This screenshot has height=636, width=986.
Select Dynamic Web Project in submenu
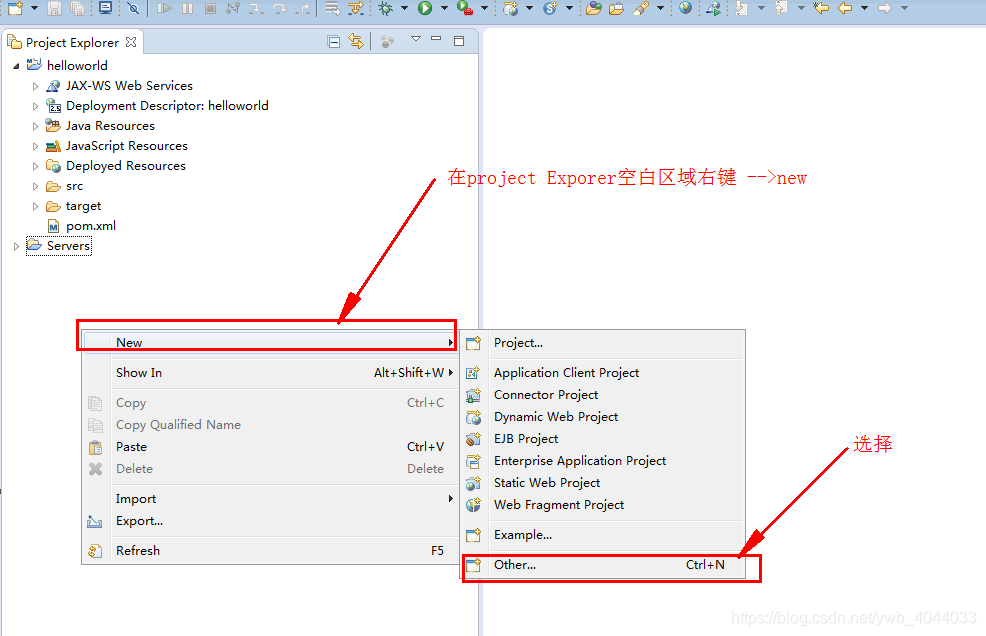[604, 416]
